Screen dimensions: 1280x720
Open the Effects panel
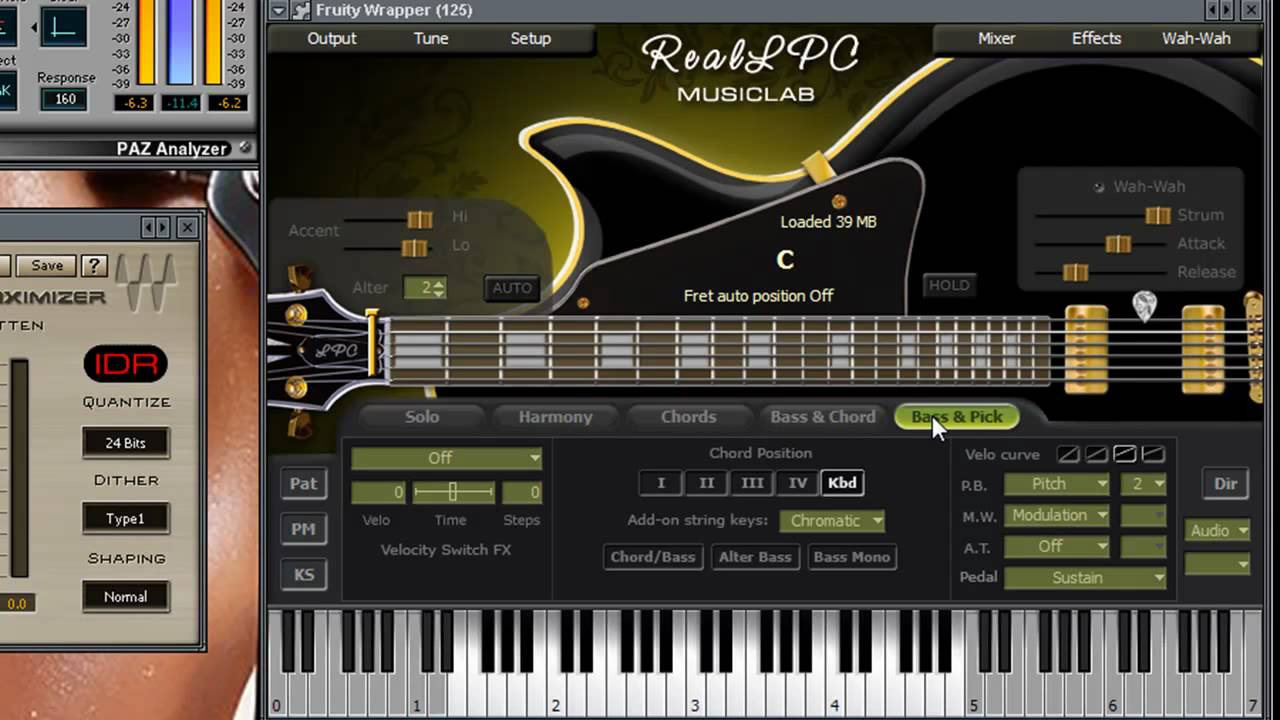tap(1096, 38)
